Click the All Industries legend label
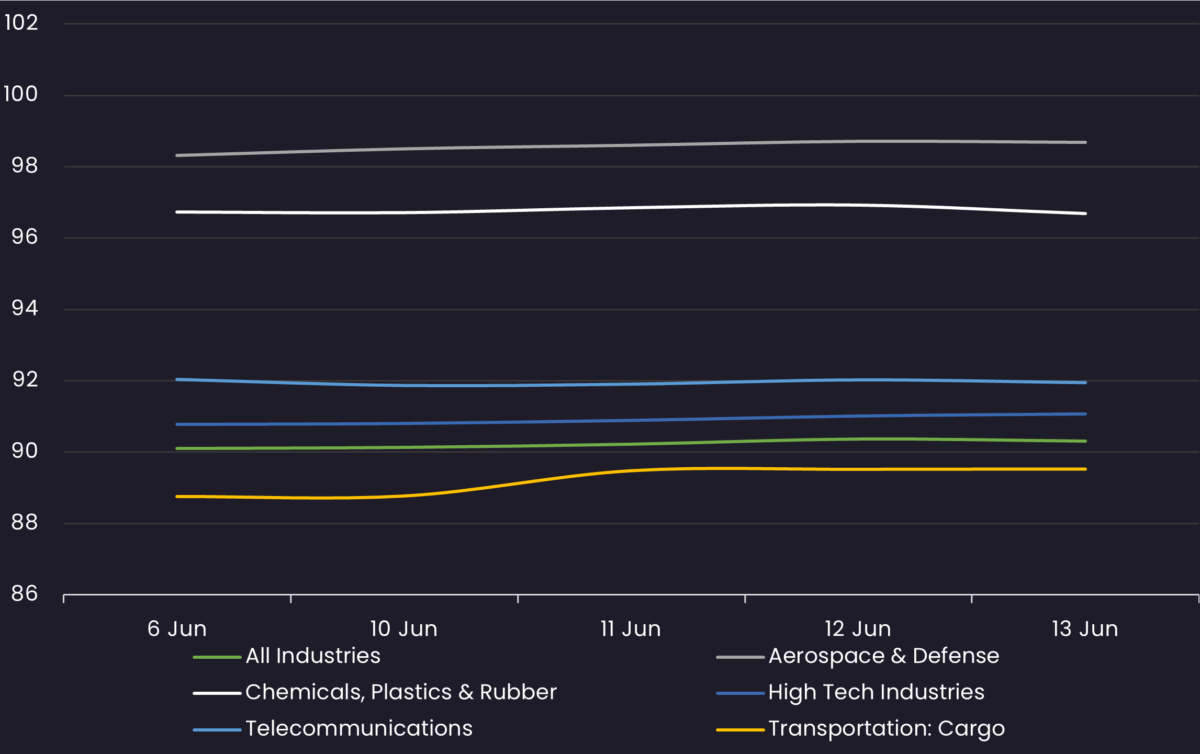 pos(312,656)
